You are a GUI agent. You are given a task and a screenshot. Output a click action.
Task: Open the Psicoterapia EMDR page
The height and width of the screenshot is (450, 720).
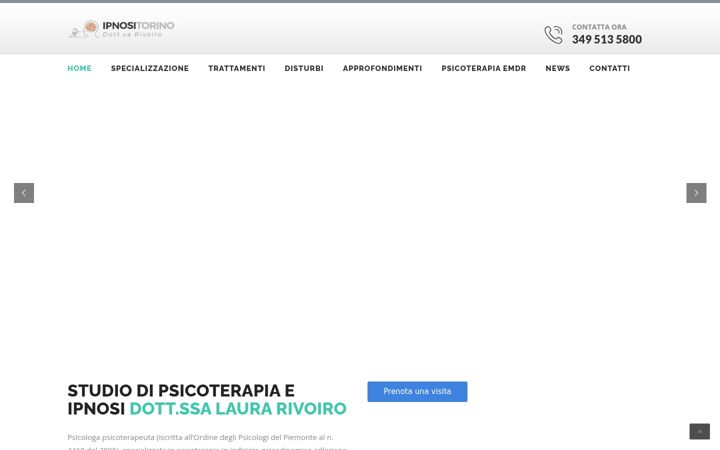(484, 68)
